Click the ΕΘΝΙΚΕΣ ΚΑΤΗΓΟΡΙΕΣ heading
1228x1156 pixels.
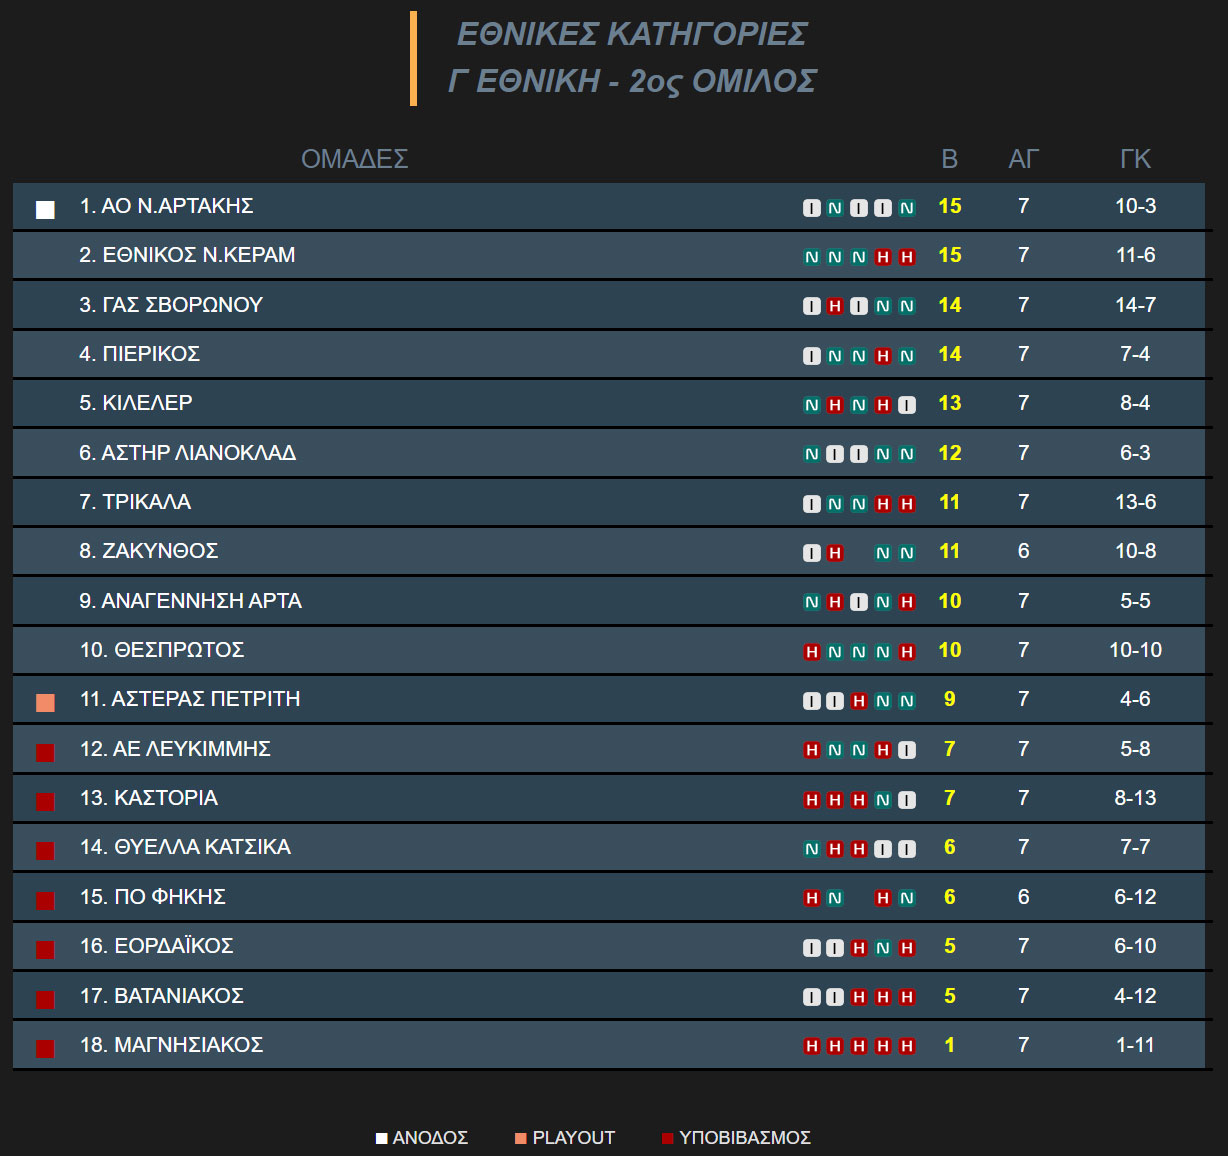[632, 34]
